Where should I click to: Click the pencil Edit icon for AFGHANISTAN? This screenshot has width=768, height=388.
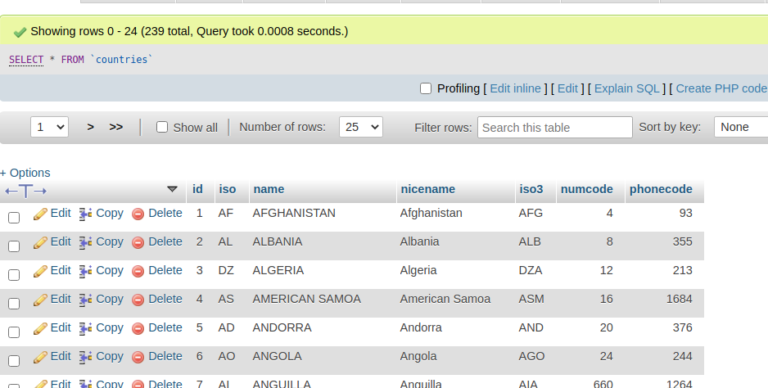click(40, 214)
